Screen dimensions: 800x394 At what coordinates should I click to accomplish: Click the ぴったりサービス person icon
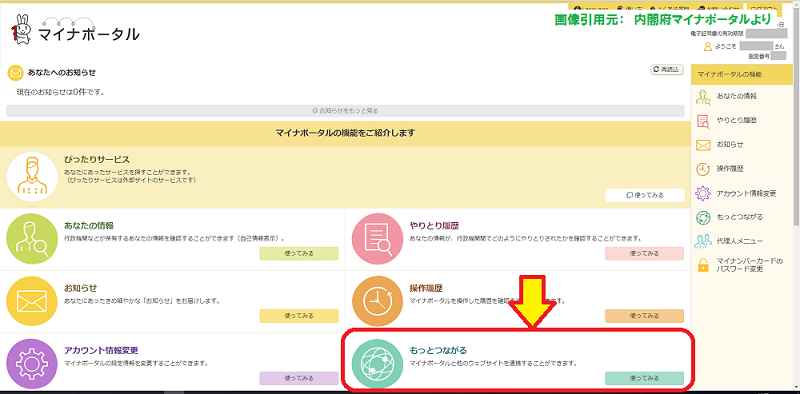point(32,178)
